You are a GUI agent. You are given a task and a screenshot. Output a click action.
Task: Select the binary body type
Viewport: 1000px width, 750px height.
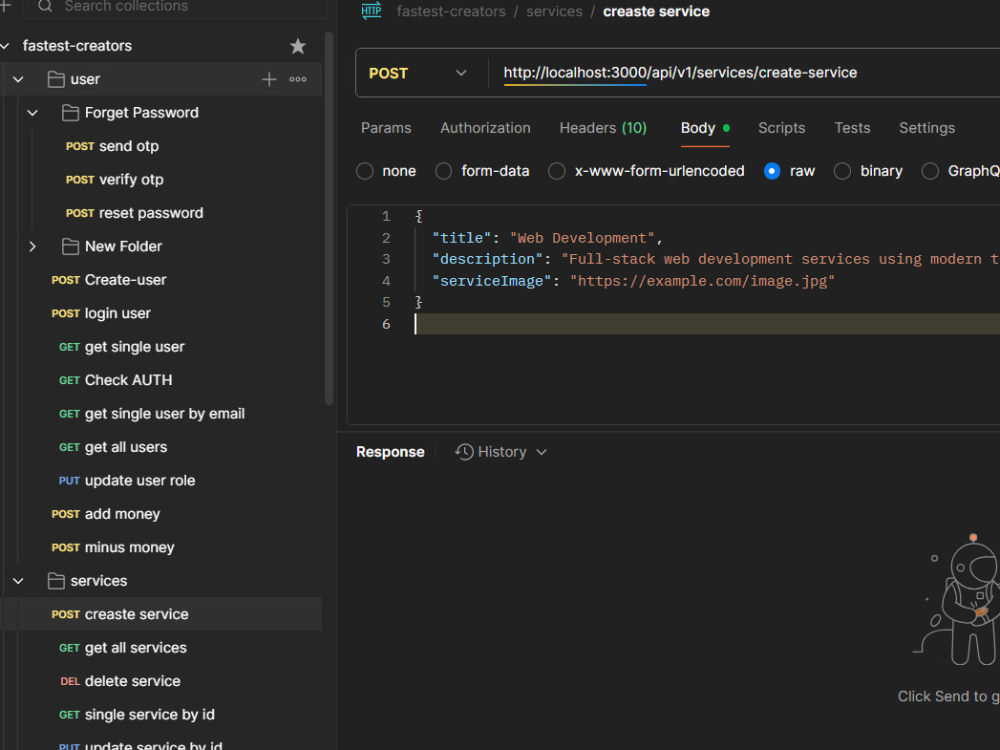click(842, 171)
